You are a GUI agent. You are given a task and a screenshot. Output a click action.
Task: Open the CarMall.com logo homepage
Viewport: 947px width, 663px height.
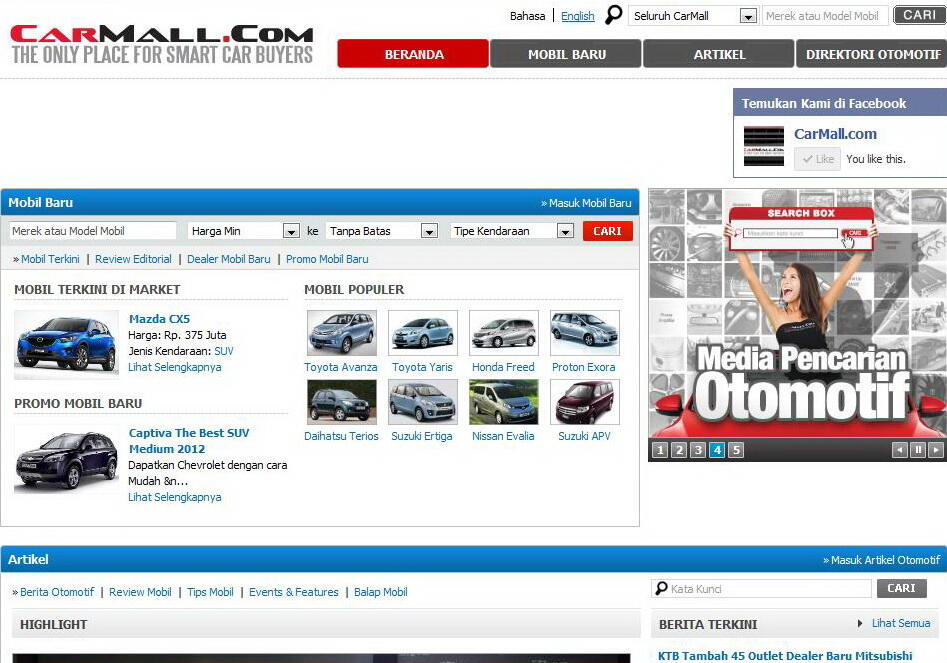point(162,45)
